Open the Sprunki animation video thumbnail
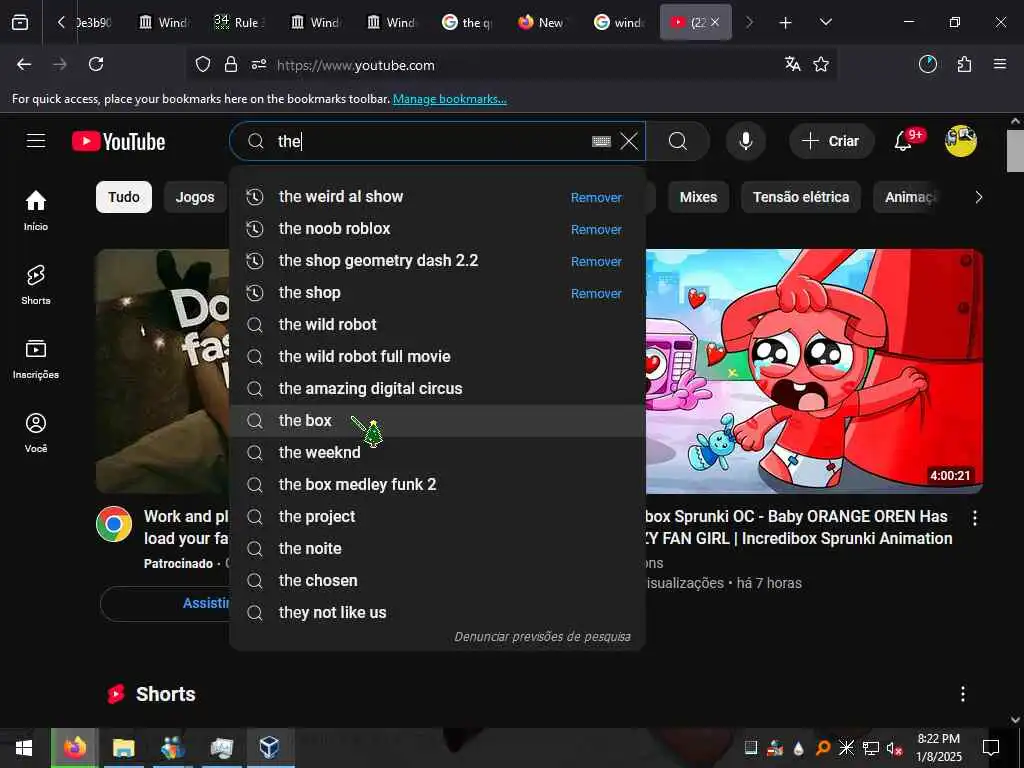The image size is (1024, 768). [814, 370]
